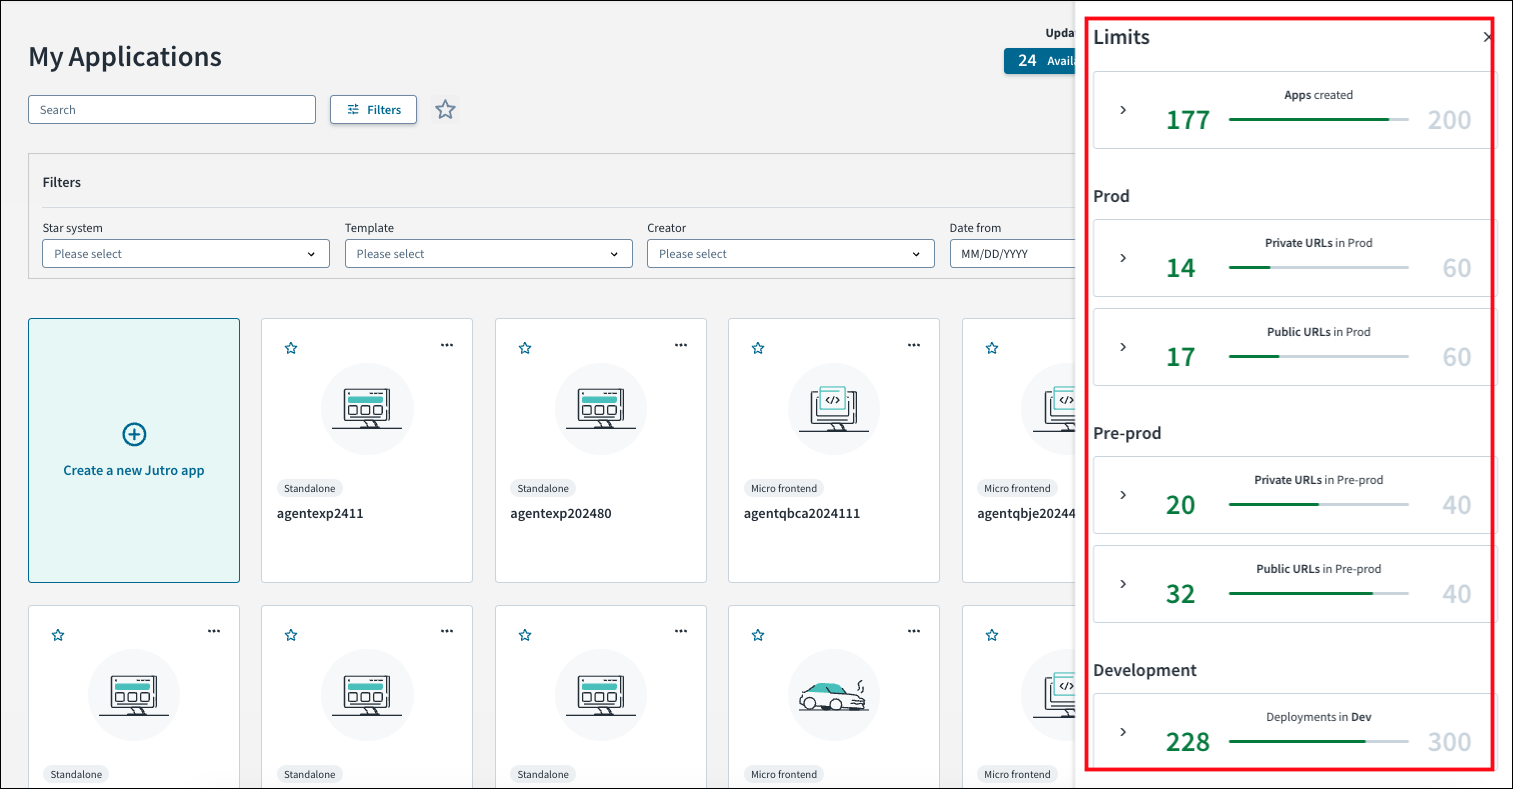
Task: Star the agentexp2411 app card
Action: [x=291, y=348]
